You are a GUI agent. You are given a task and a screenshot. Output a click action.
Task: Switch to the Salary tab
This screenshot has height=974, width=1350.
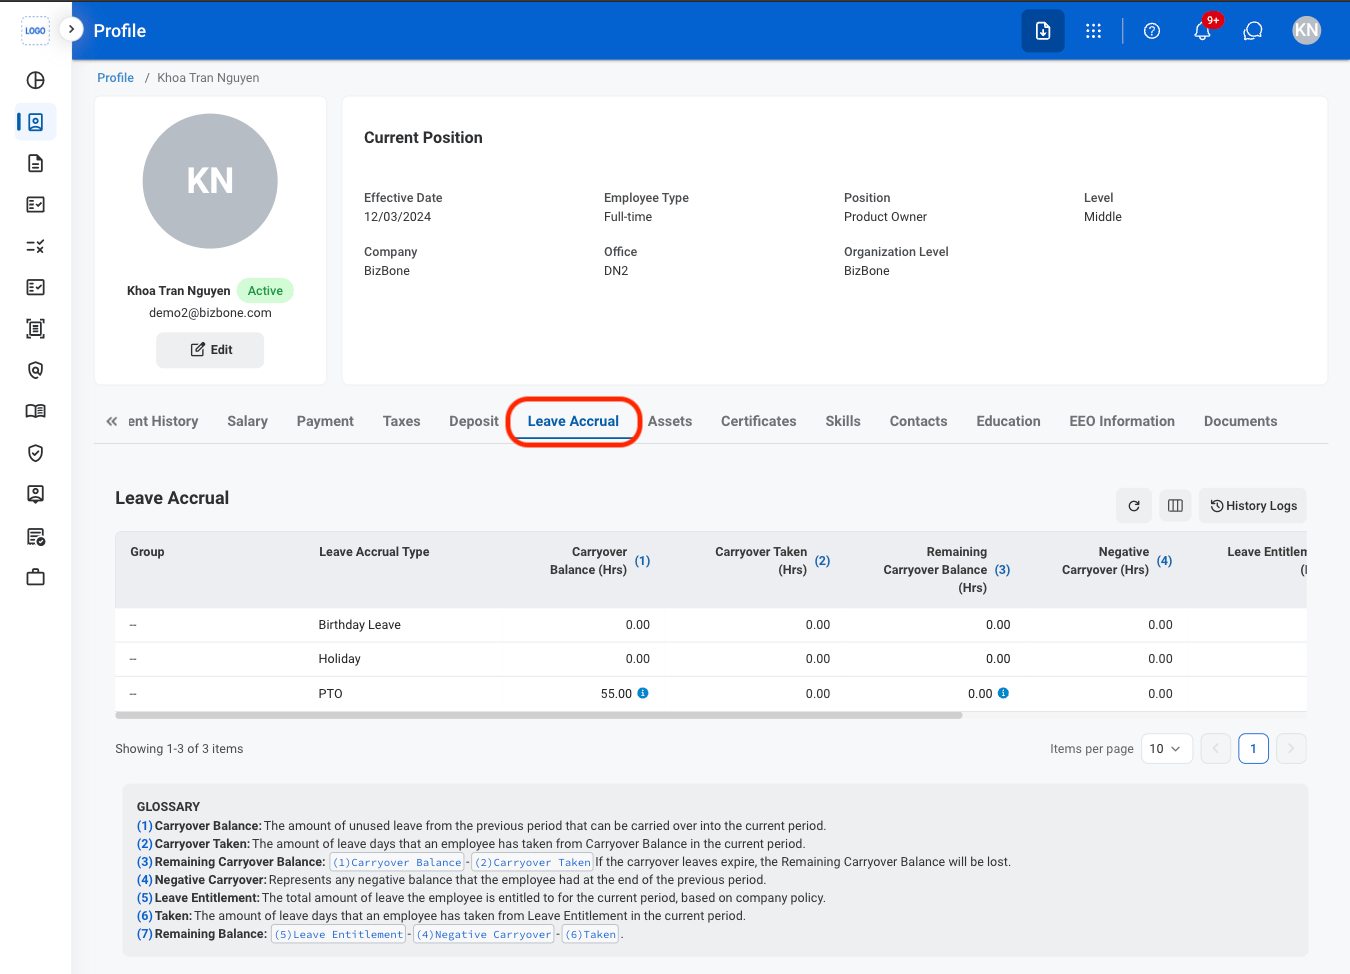[x=247, y=421]
